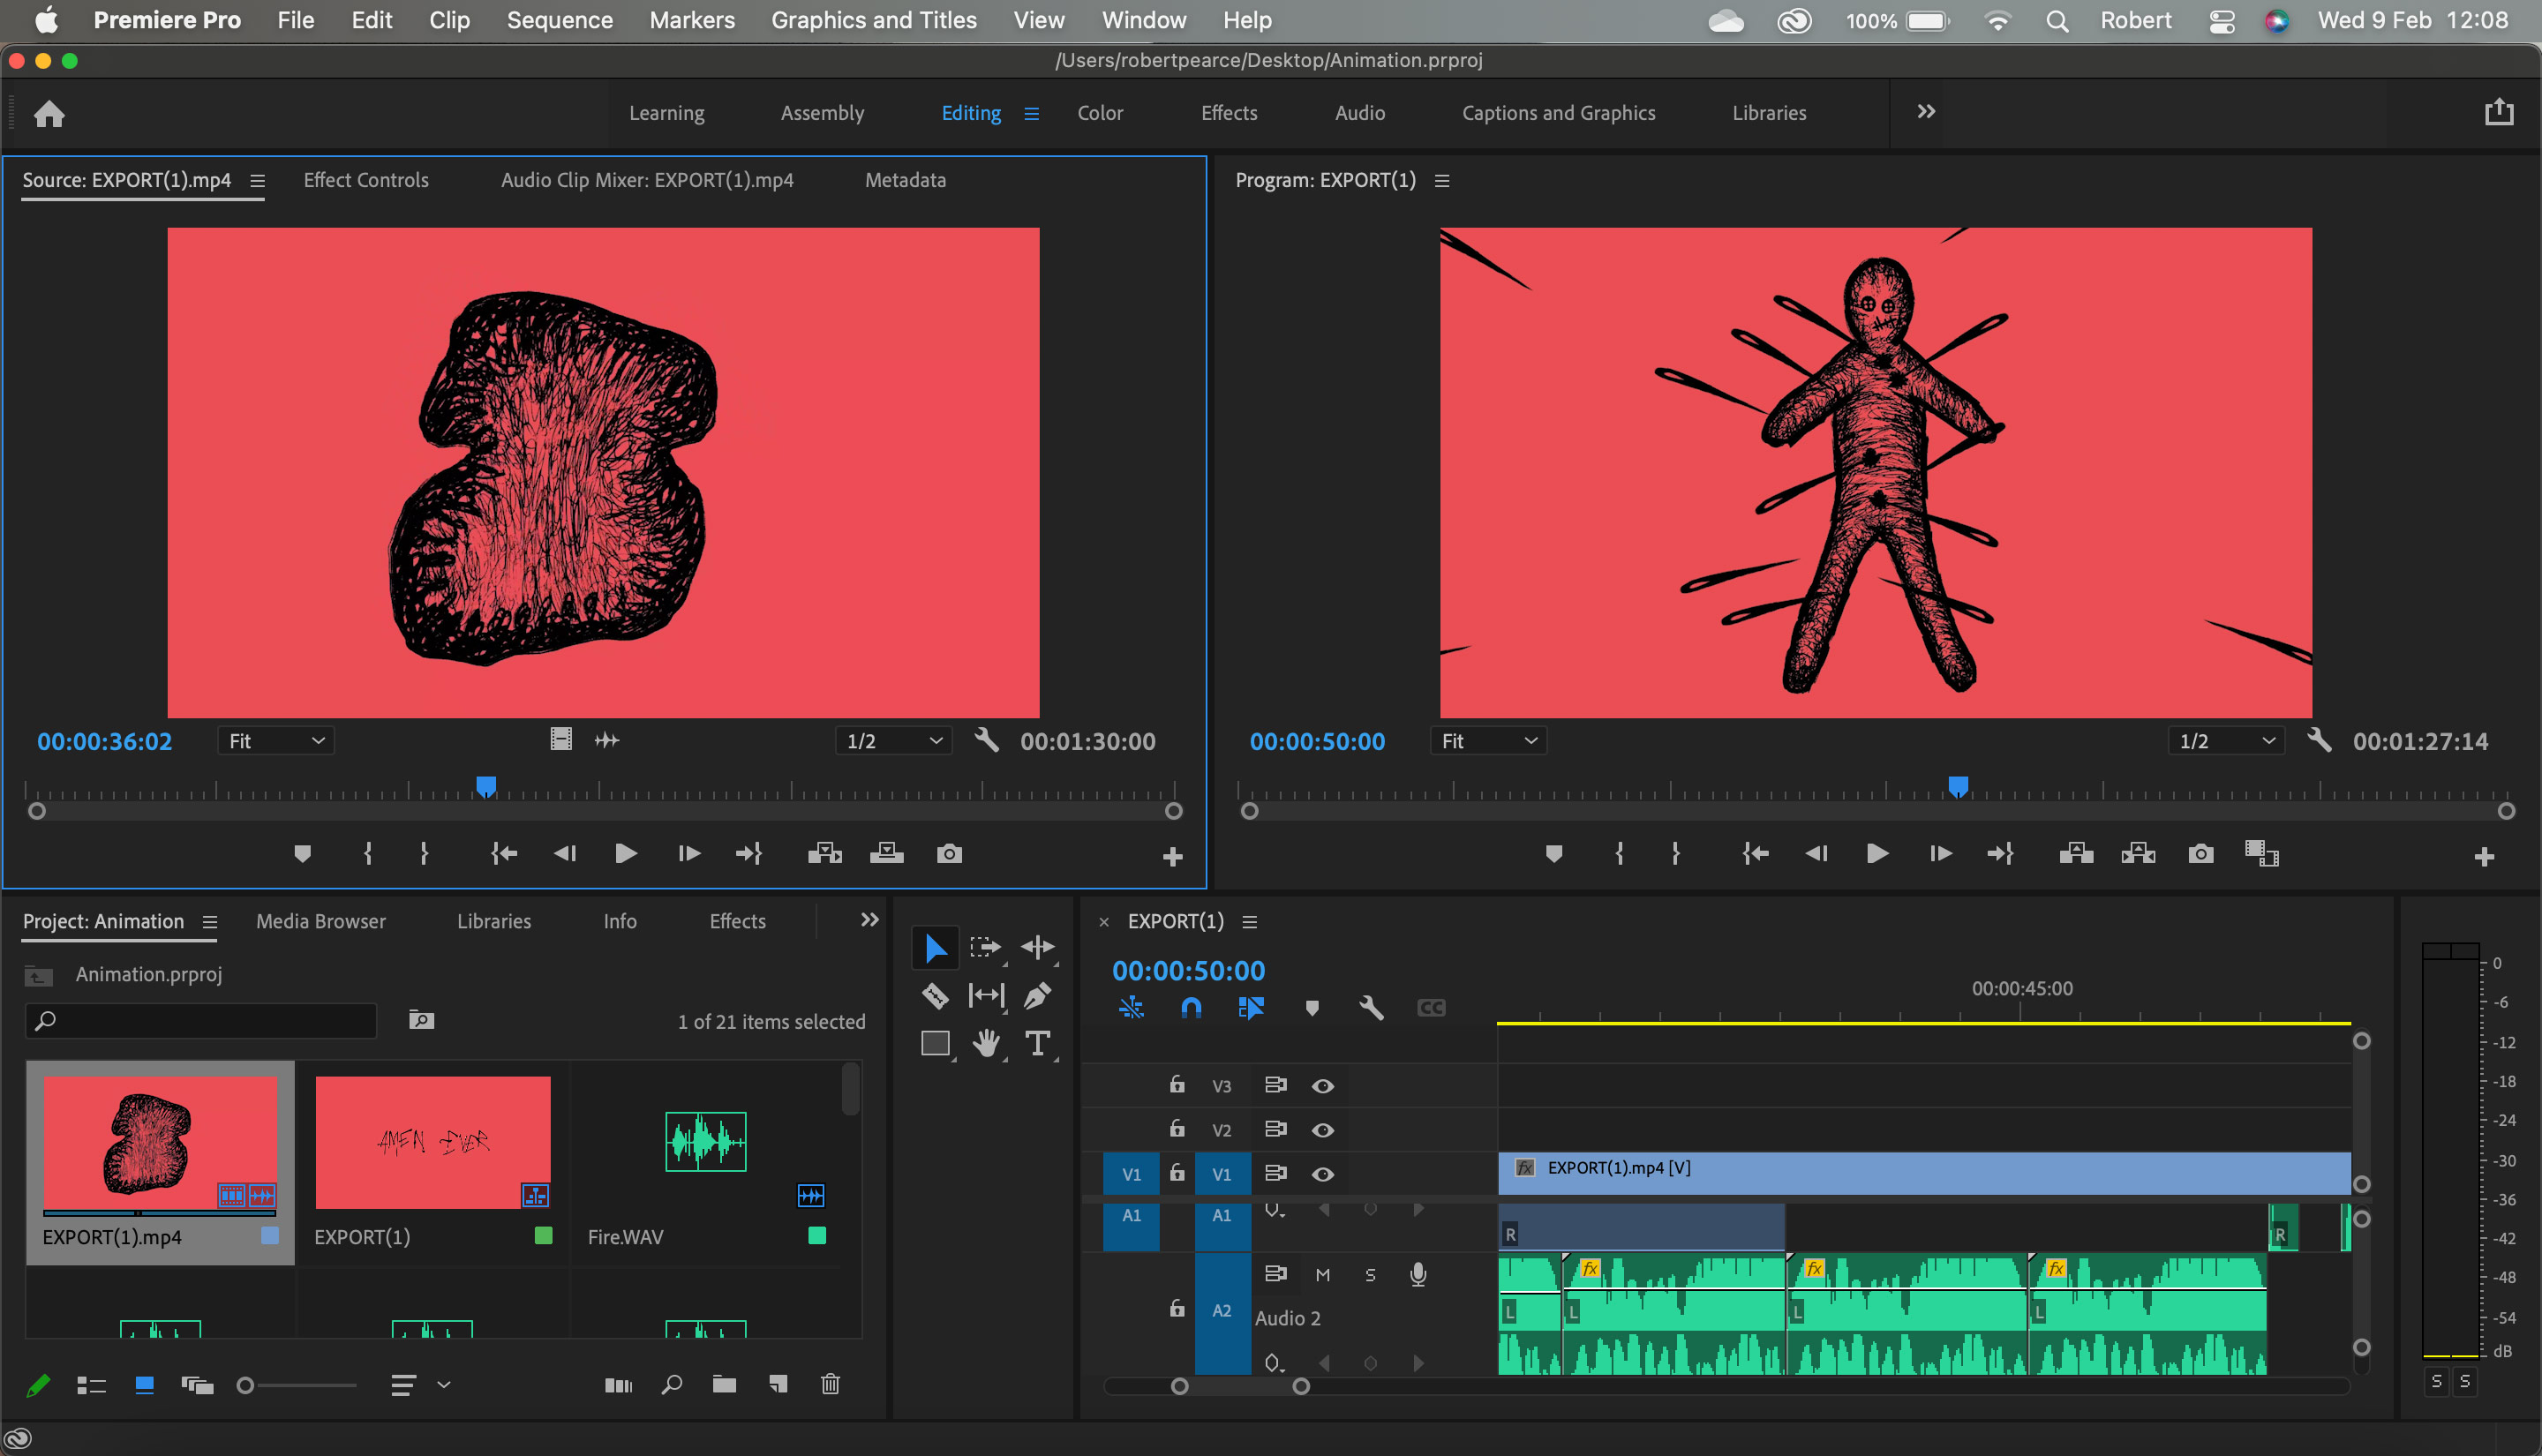Mute Audio 2 track with M
This screenshot has height=1456, width=2542.
click(1322, 1274)
